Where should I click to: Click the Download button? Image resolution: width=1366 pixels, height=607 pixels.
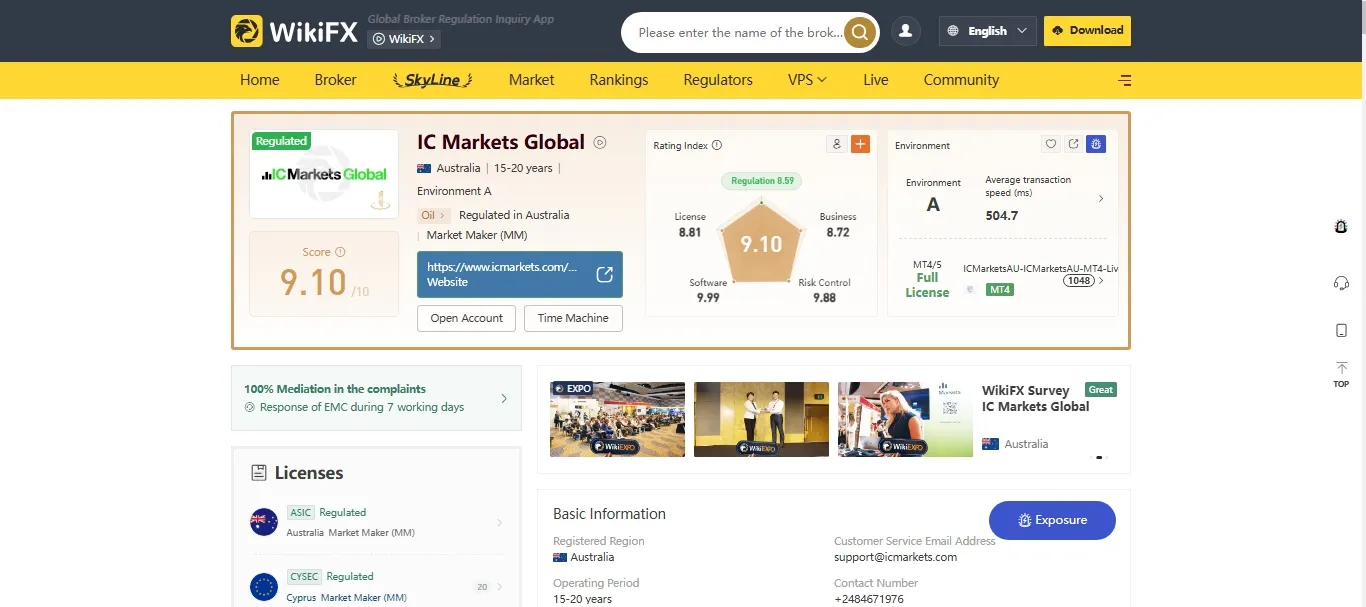(1087, 31)
